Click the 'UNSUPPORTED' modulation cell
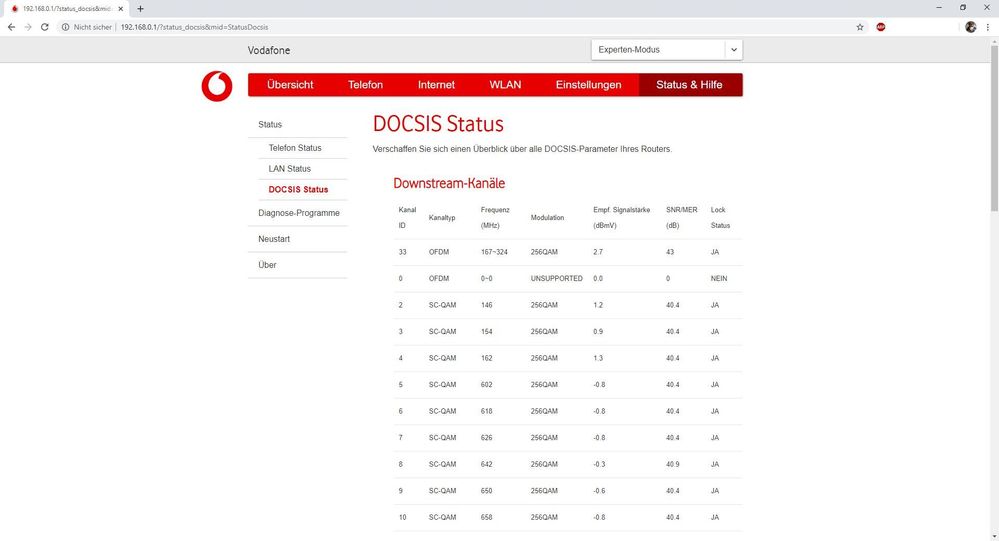Viewport: 999px width, 541px height. [x=557, y=278]
